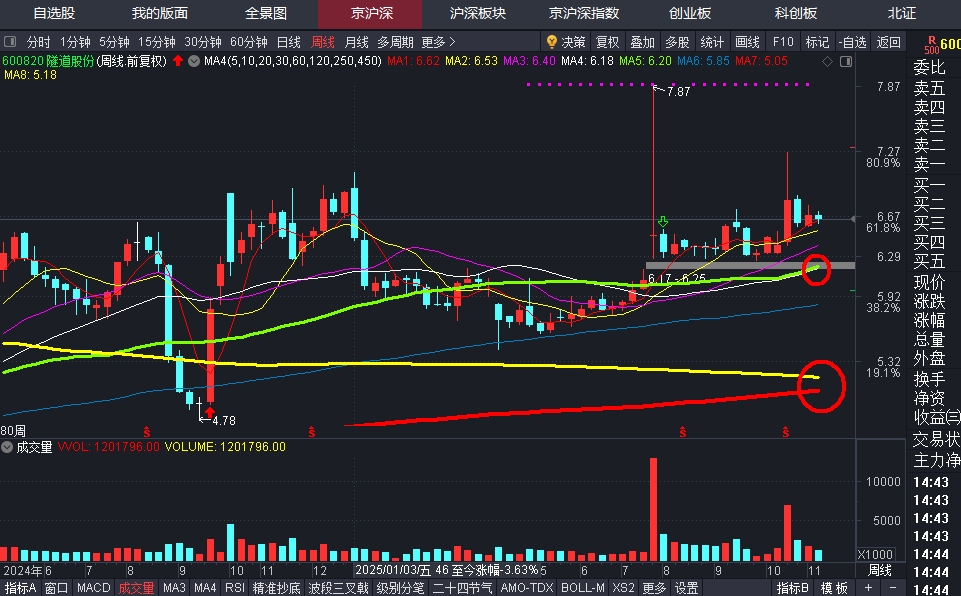This screenshot has height=596, width=961.
Task: Toggle the side panel icon at chart header
Action: (846, 61)
